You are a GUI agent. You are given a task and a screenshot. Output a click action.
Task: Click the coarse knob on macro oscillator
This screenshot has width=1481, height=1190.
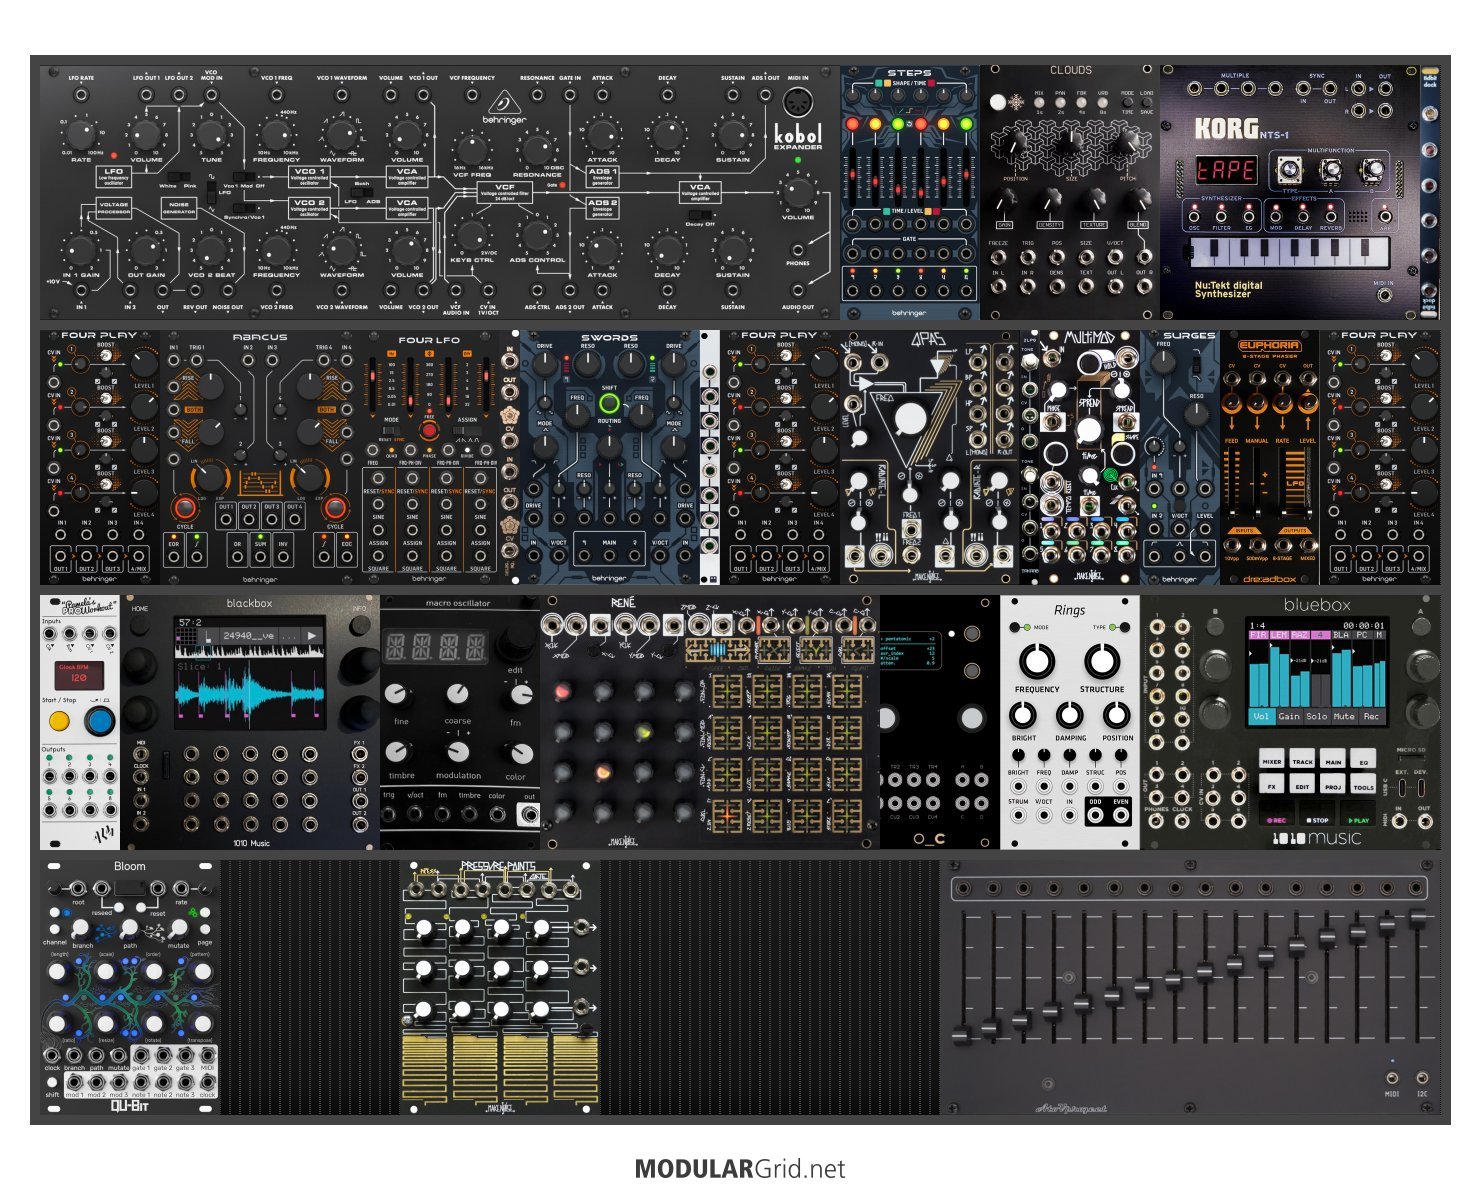click(457, 693)
